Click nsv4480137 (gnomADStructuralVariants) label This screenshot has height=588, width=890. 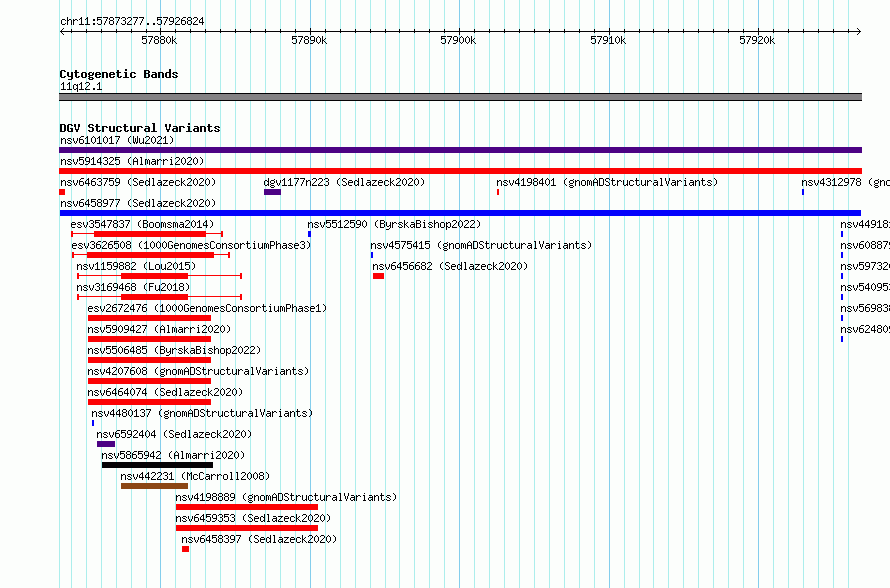pos(202,413)
